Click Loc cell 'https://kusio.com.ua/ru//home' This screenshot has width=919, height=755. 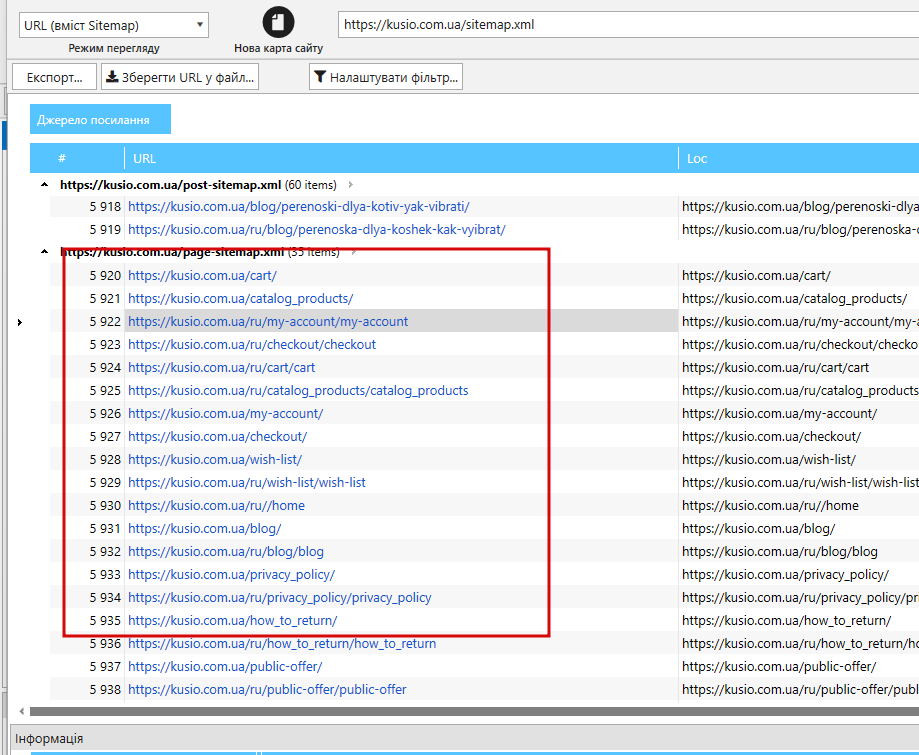[x=770, y=505]
